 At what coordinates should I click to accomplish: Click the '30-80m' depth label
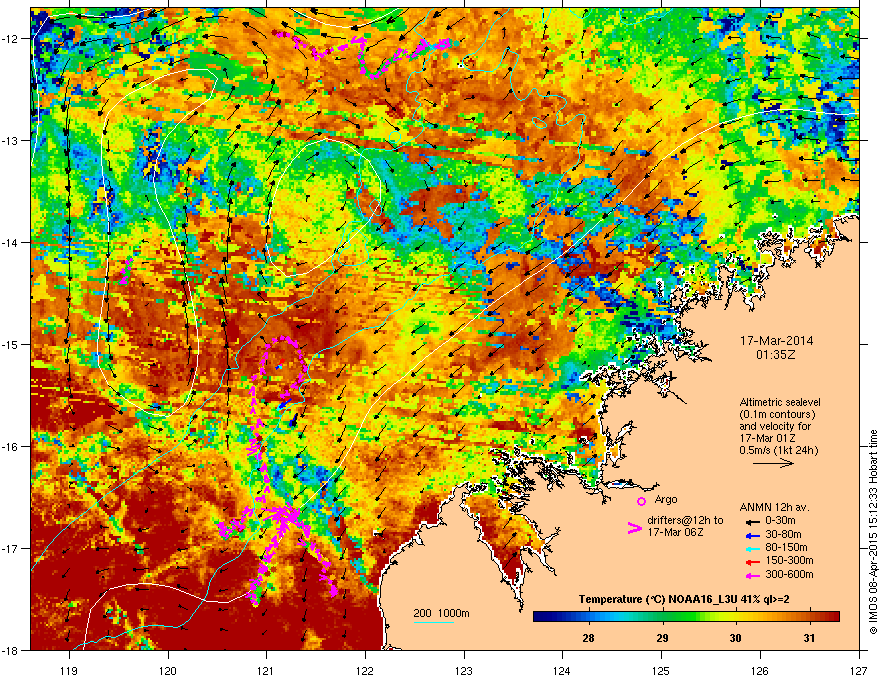point(783,534)
